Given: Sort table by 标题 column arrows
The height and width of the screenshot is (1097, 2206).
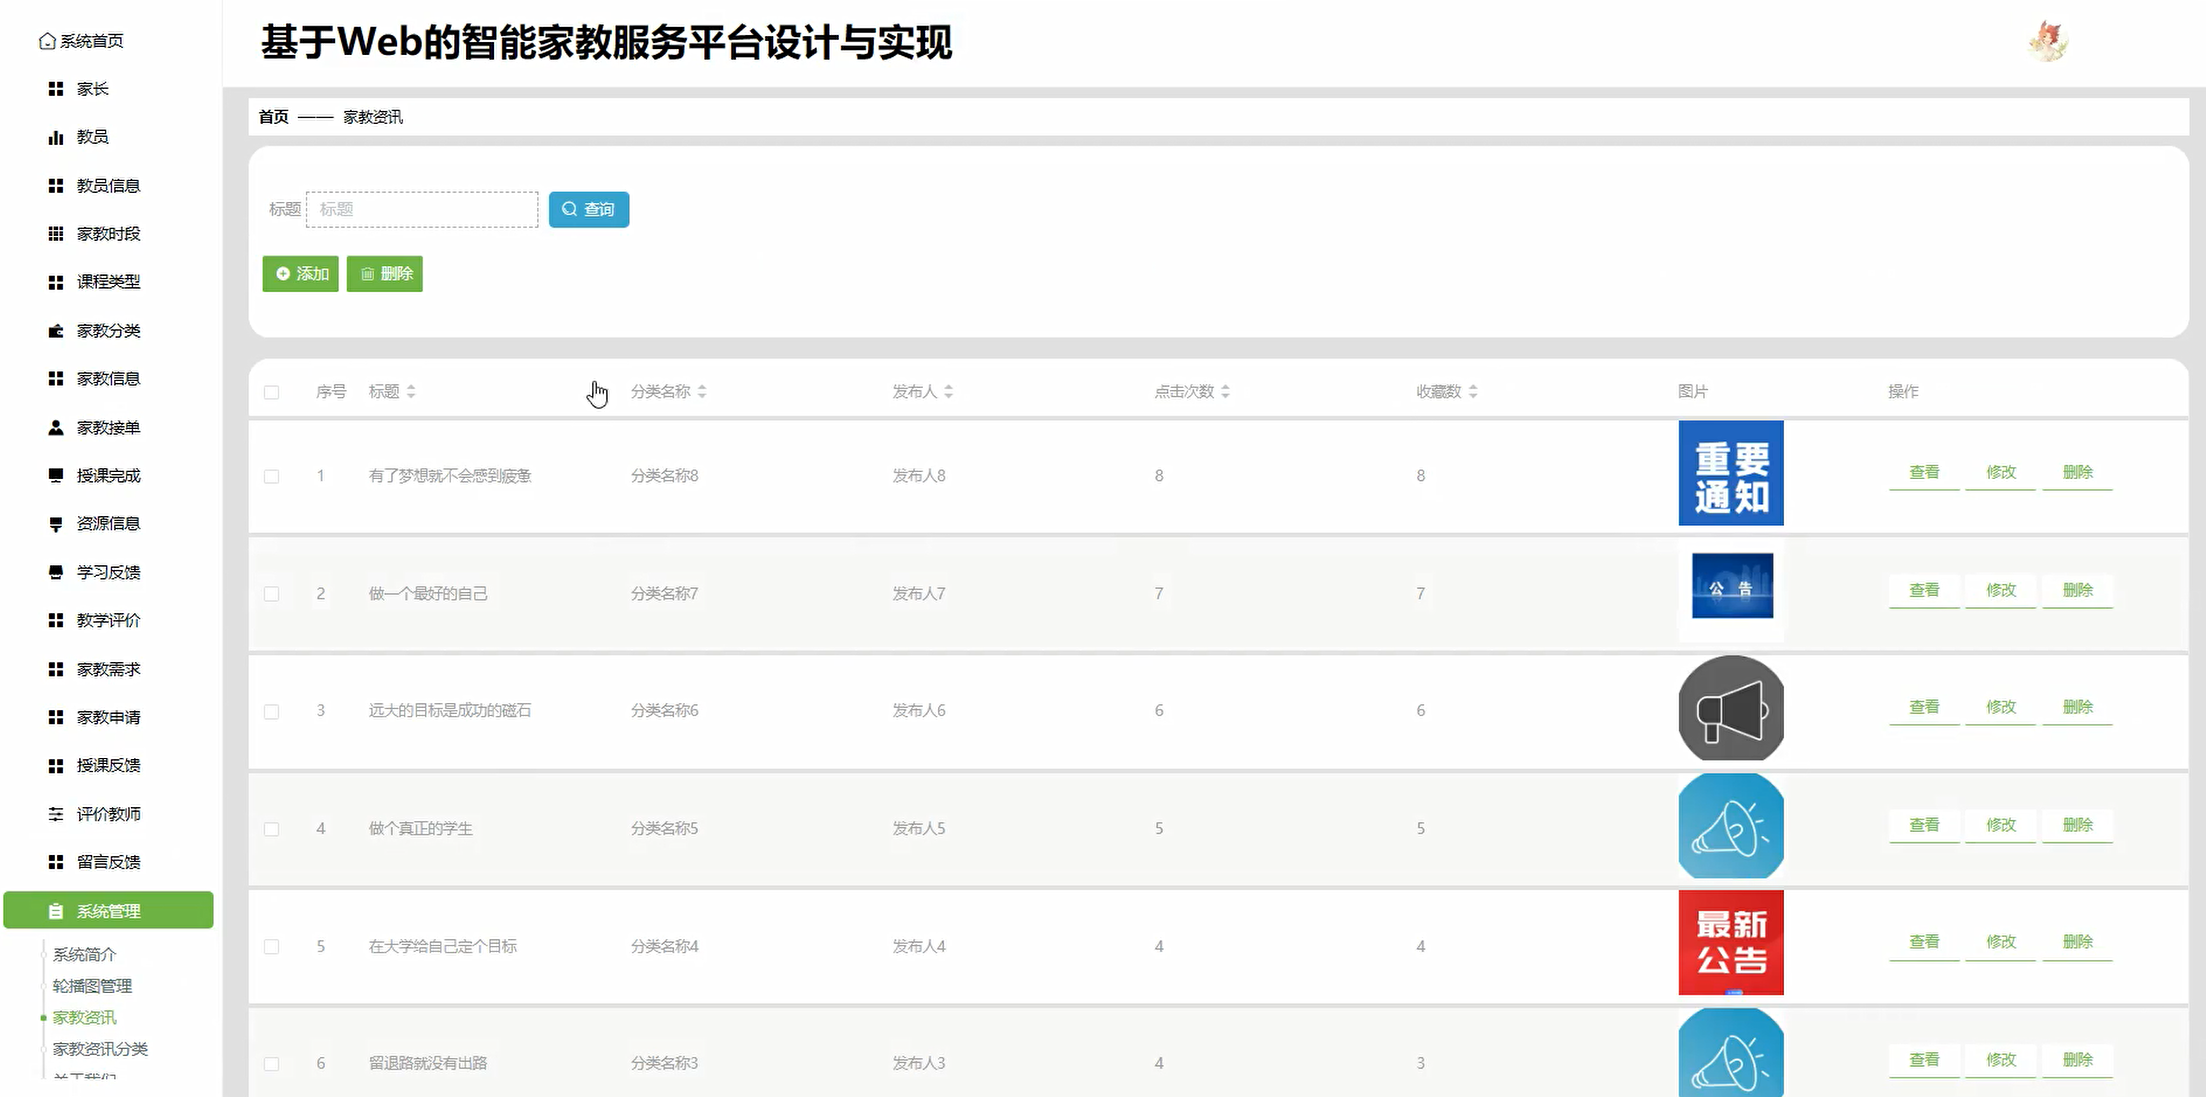Looking at the screenshot, I should pos(411,392).
